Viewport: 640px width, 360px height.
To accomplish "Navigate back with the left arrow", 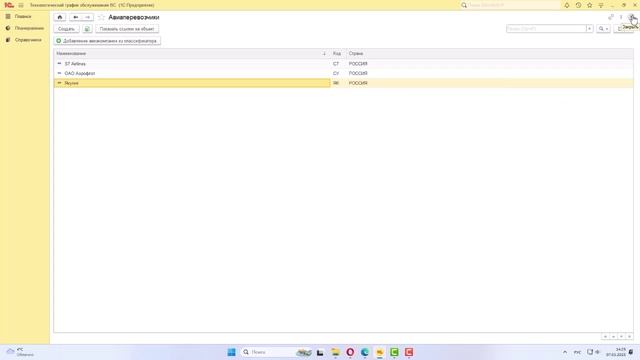I will 76,17.
